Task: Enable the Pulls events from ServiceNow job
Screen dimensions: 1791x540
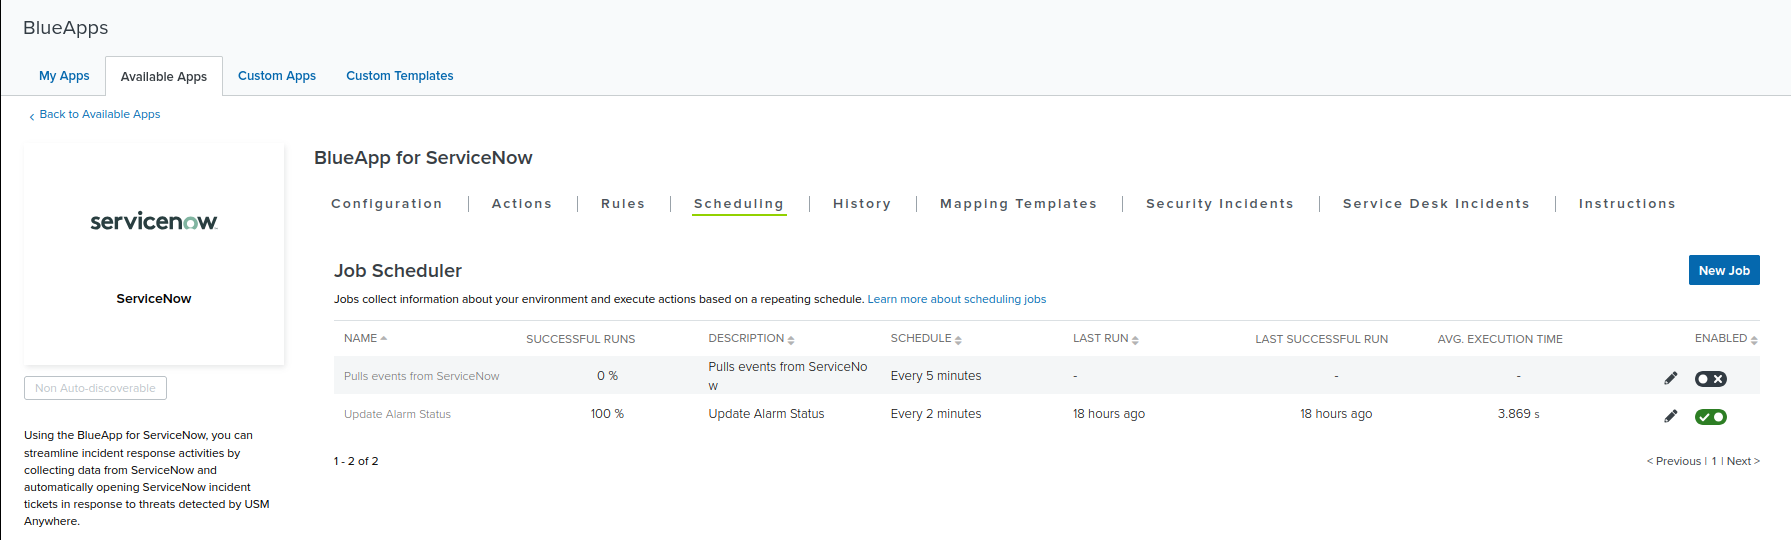Action: click(1710, 379)
